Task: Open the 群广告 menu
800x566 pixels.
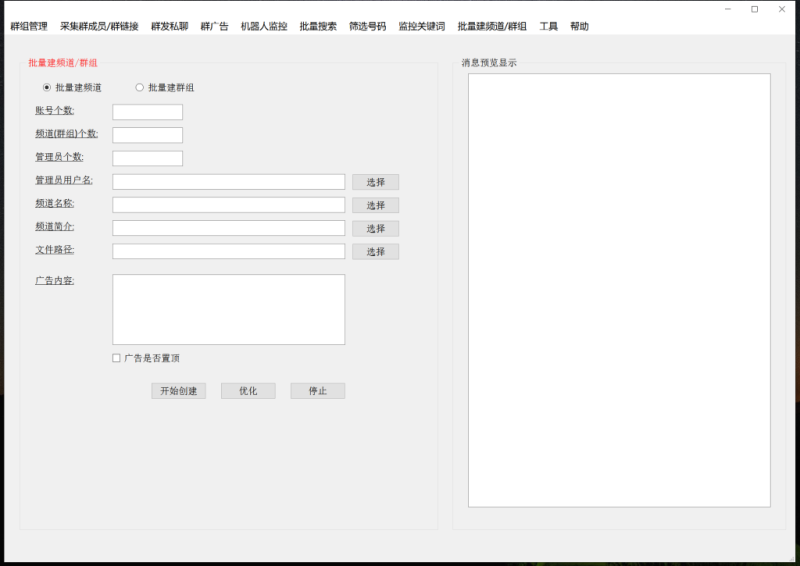Action: click(x=215, y=27)
